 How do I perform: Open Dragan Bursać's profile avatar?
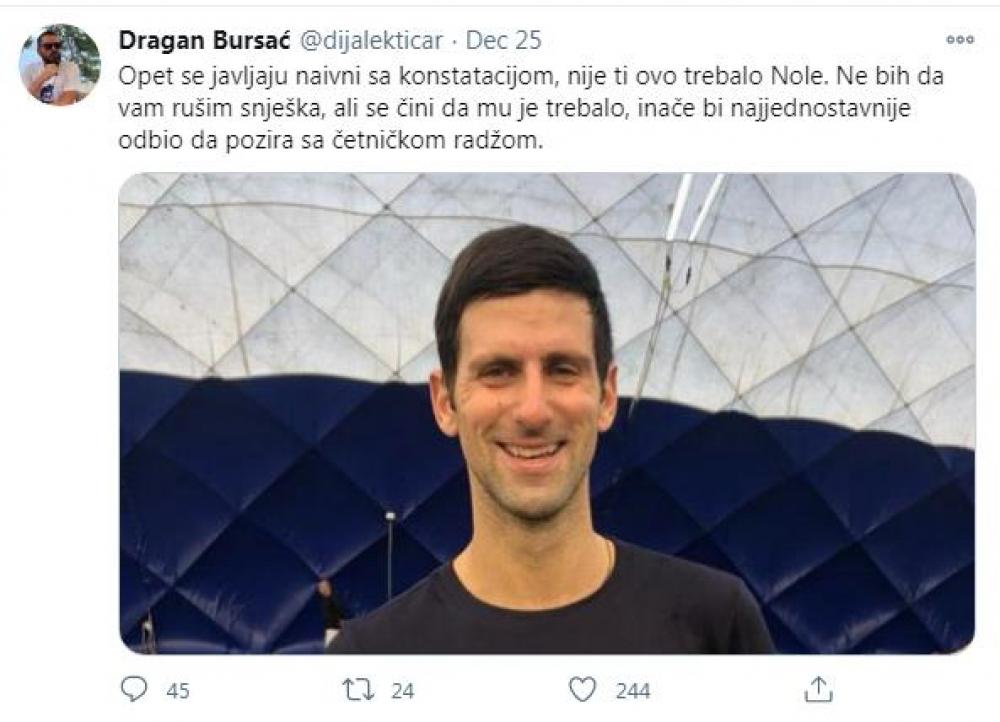[x=60, y=64]
